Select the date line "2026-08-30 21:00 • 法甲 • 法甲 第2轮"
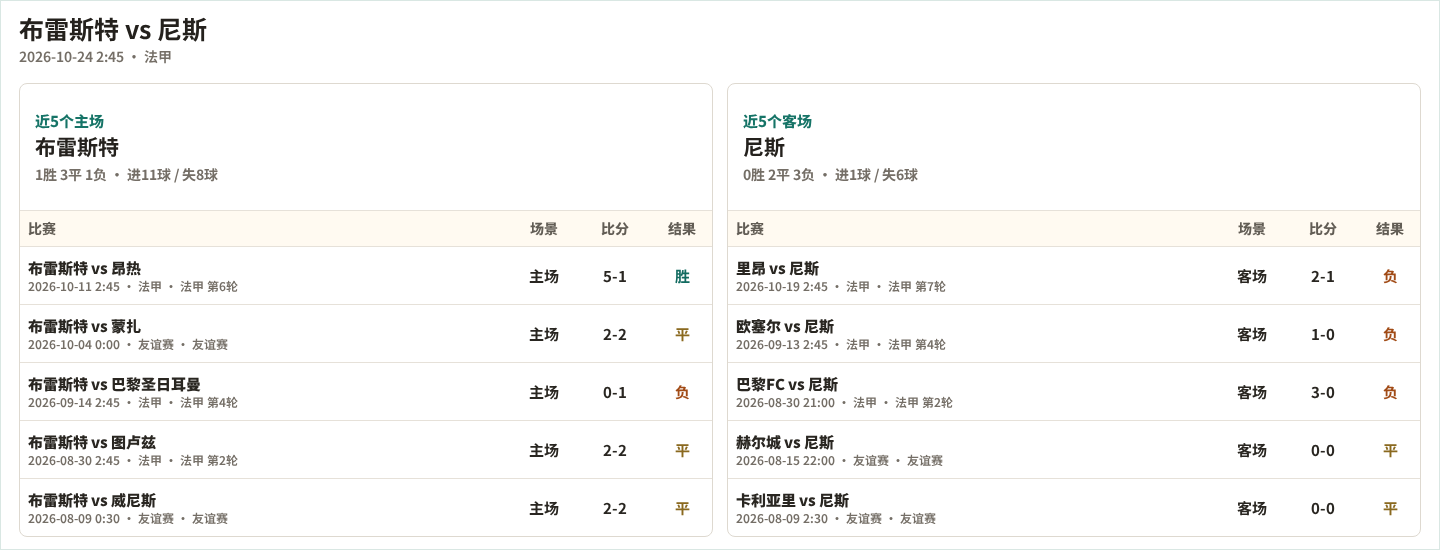This screenshot has width=1440, height=550. [844, 403]
